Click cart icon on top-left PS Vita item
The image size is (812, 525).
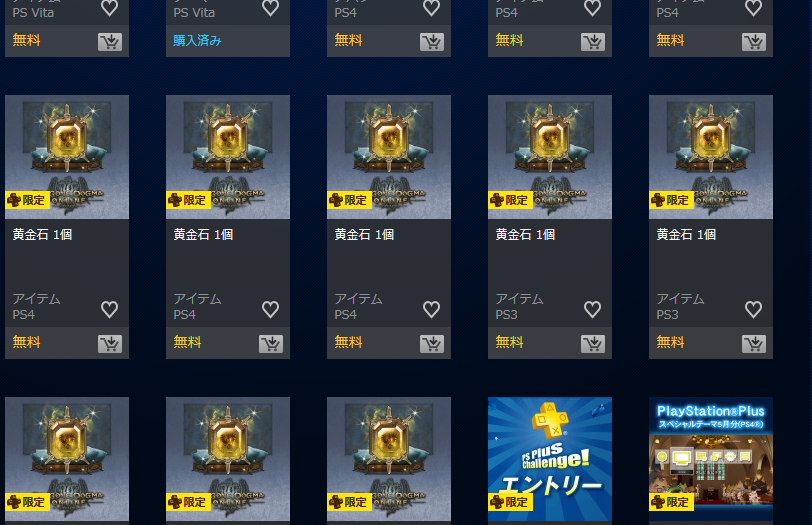coord(110,42)
